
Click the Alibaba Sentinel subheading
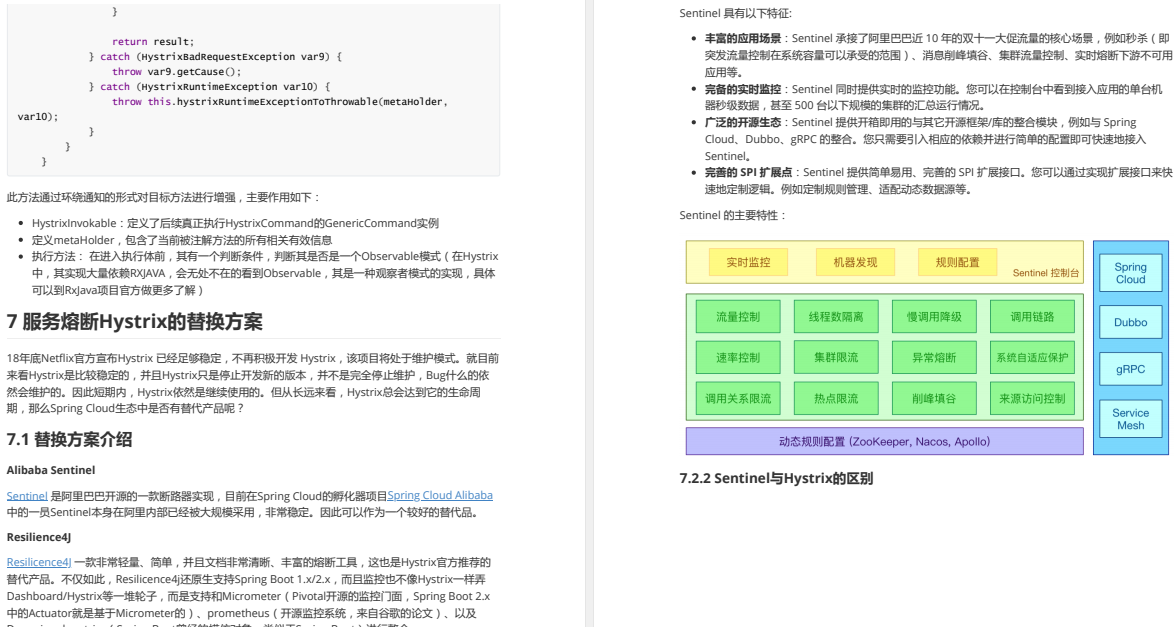[51, 470]
